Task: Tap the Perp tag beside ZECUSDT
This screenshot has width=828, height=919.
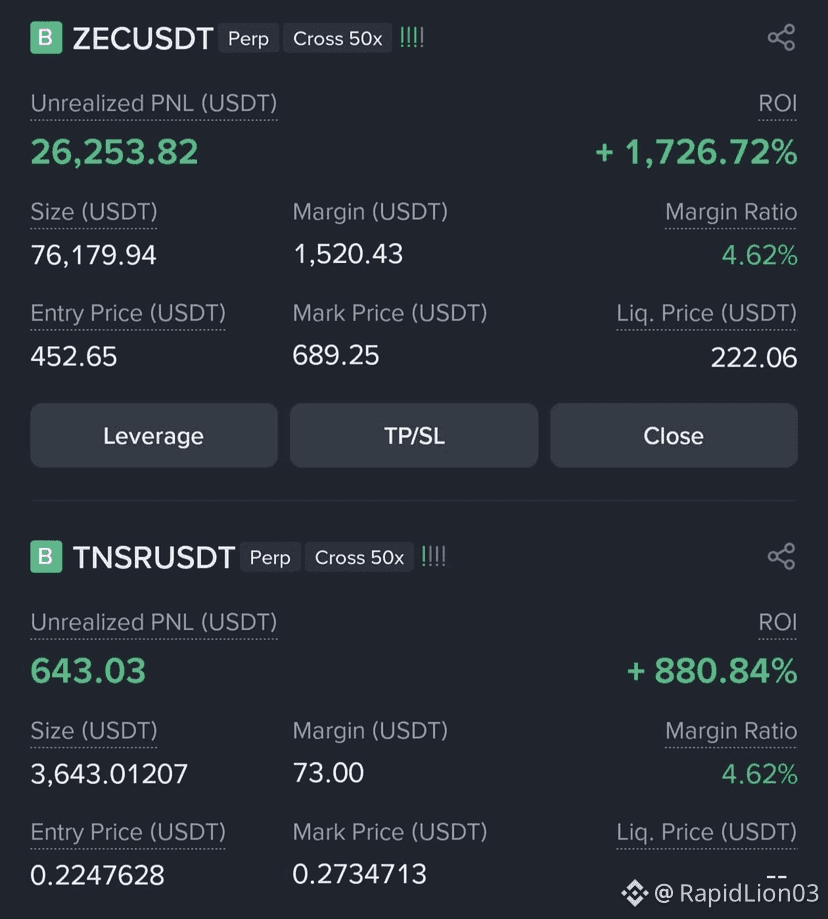Action: [x=248, y=39]
